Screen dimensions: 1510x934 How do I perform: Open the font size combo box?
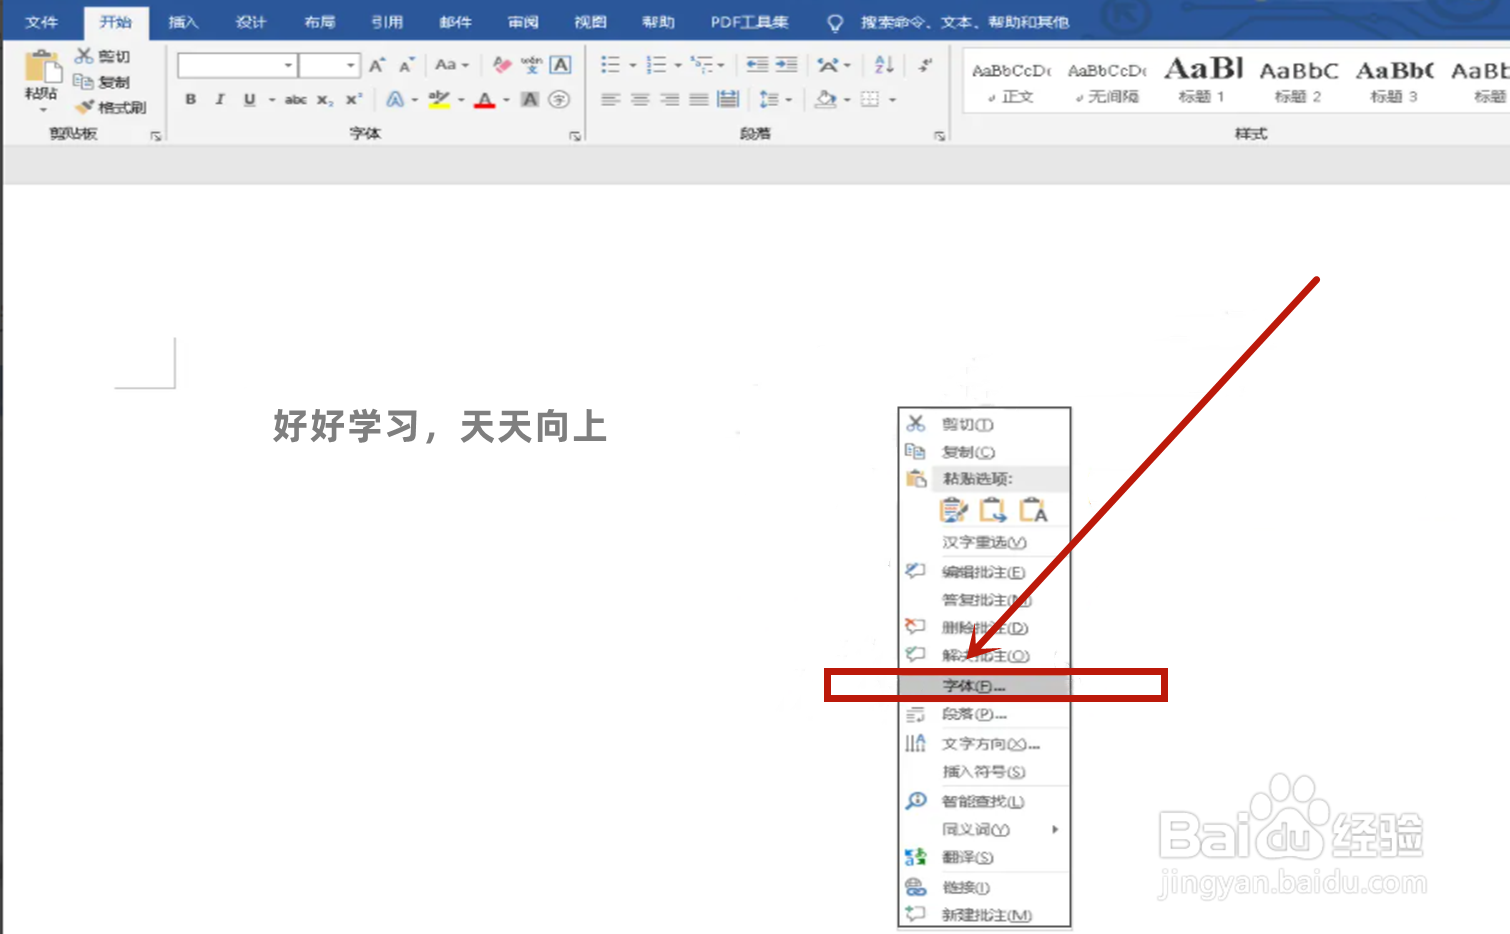pos(329,66)
